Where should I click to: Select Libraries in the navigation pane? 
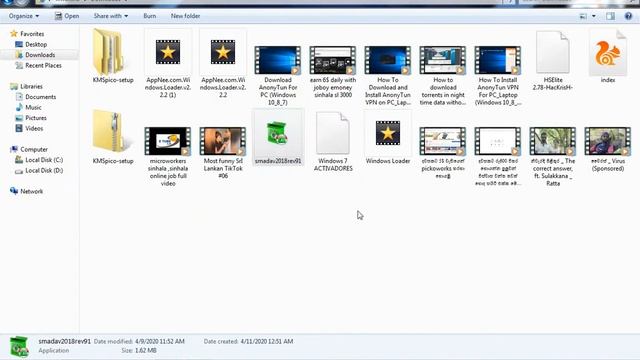[27, 87]
